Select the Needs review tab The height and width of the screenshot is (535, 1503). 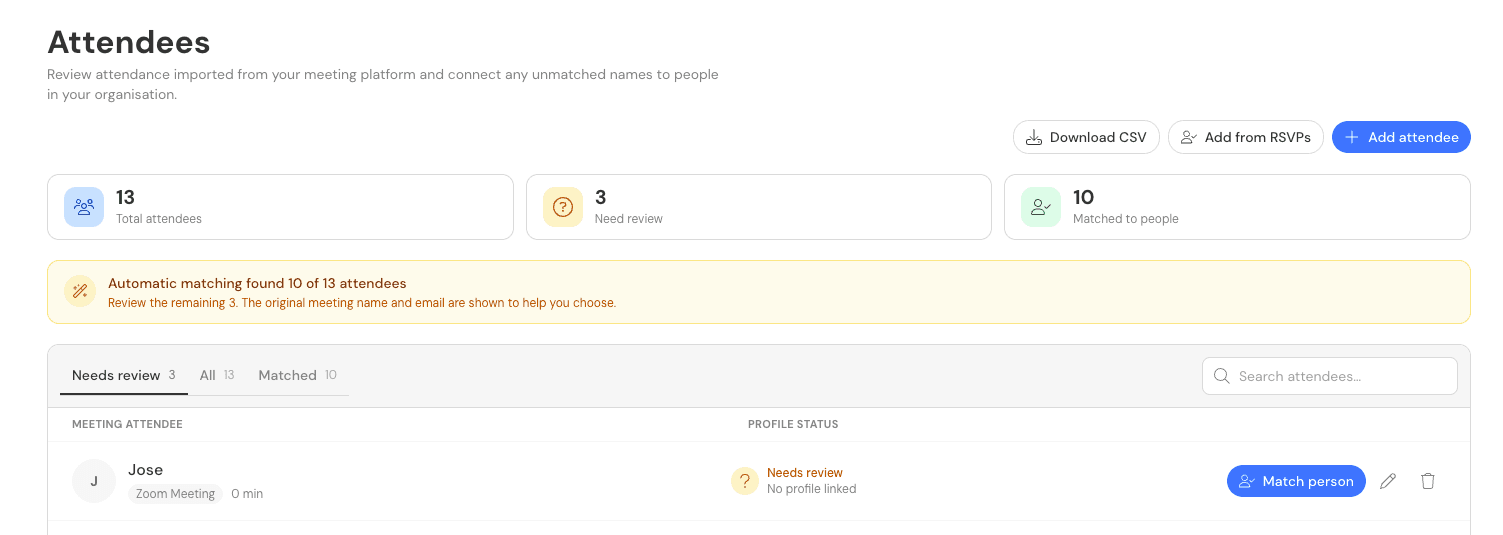[124, 375]
